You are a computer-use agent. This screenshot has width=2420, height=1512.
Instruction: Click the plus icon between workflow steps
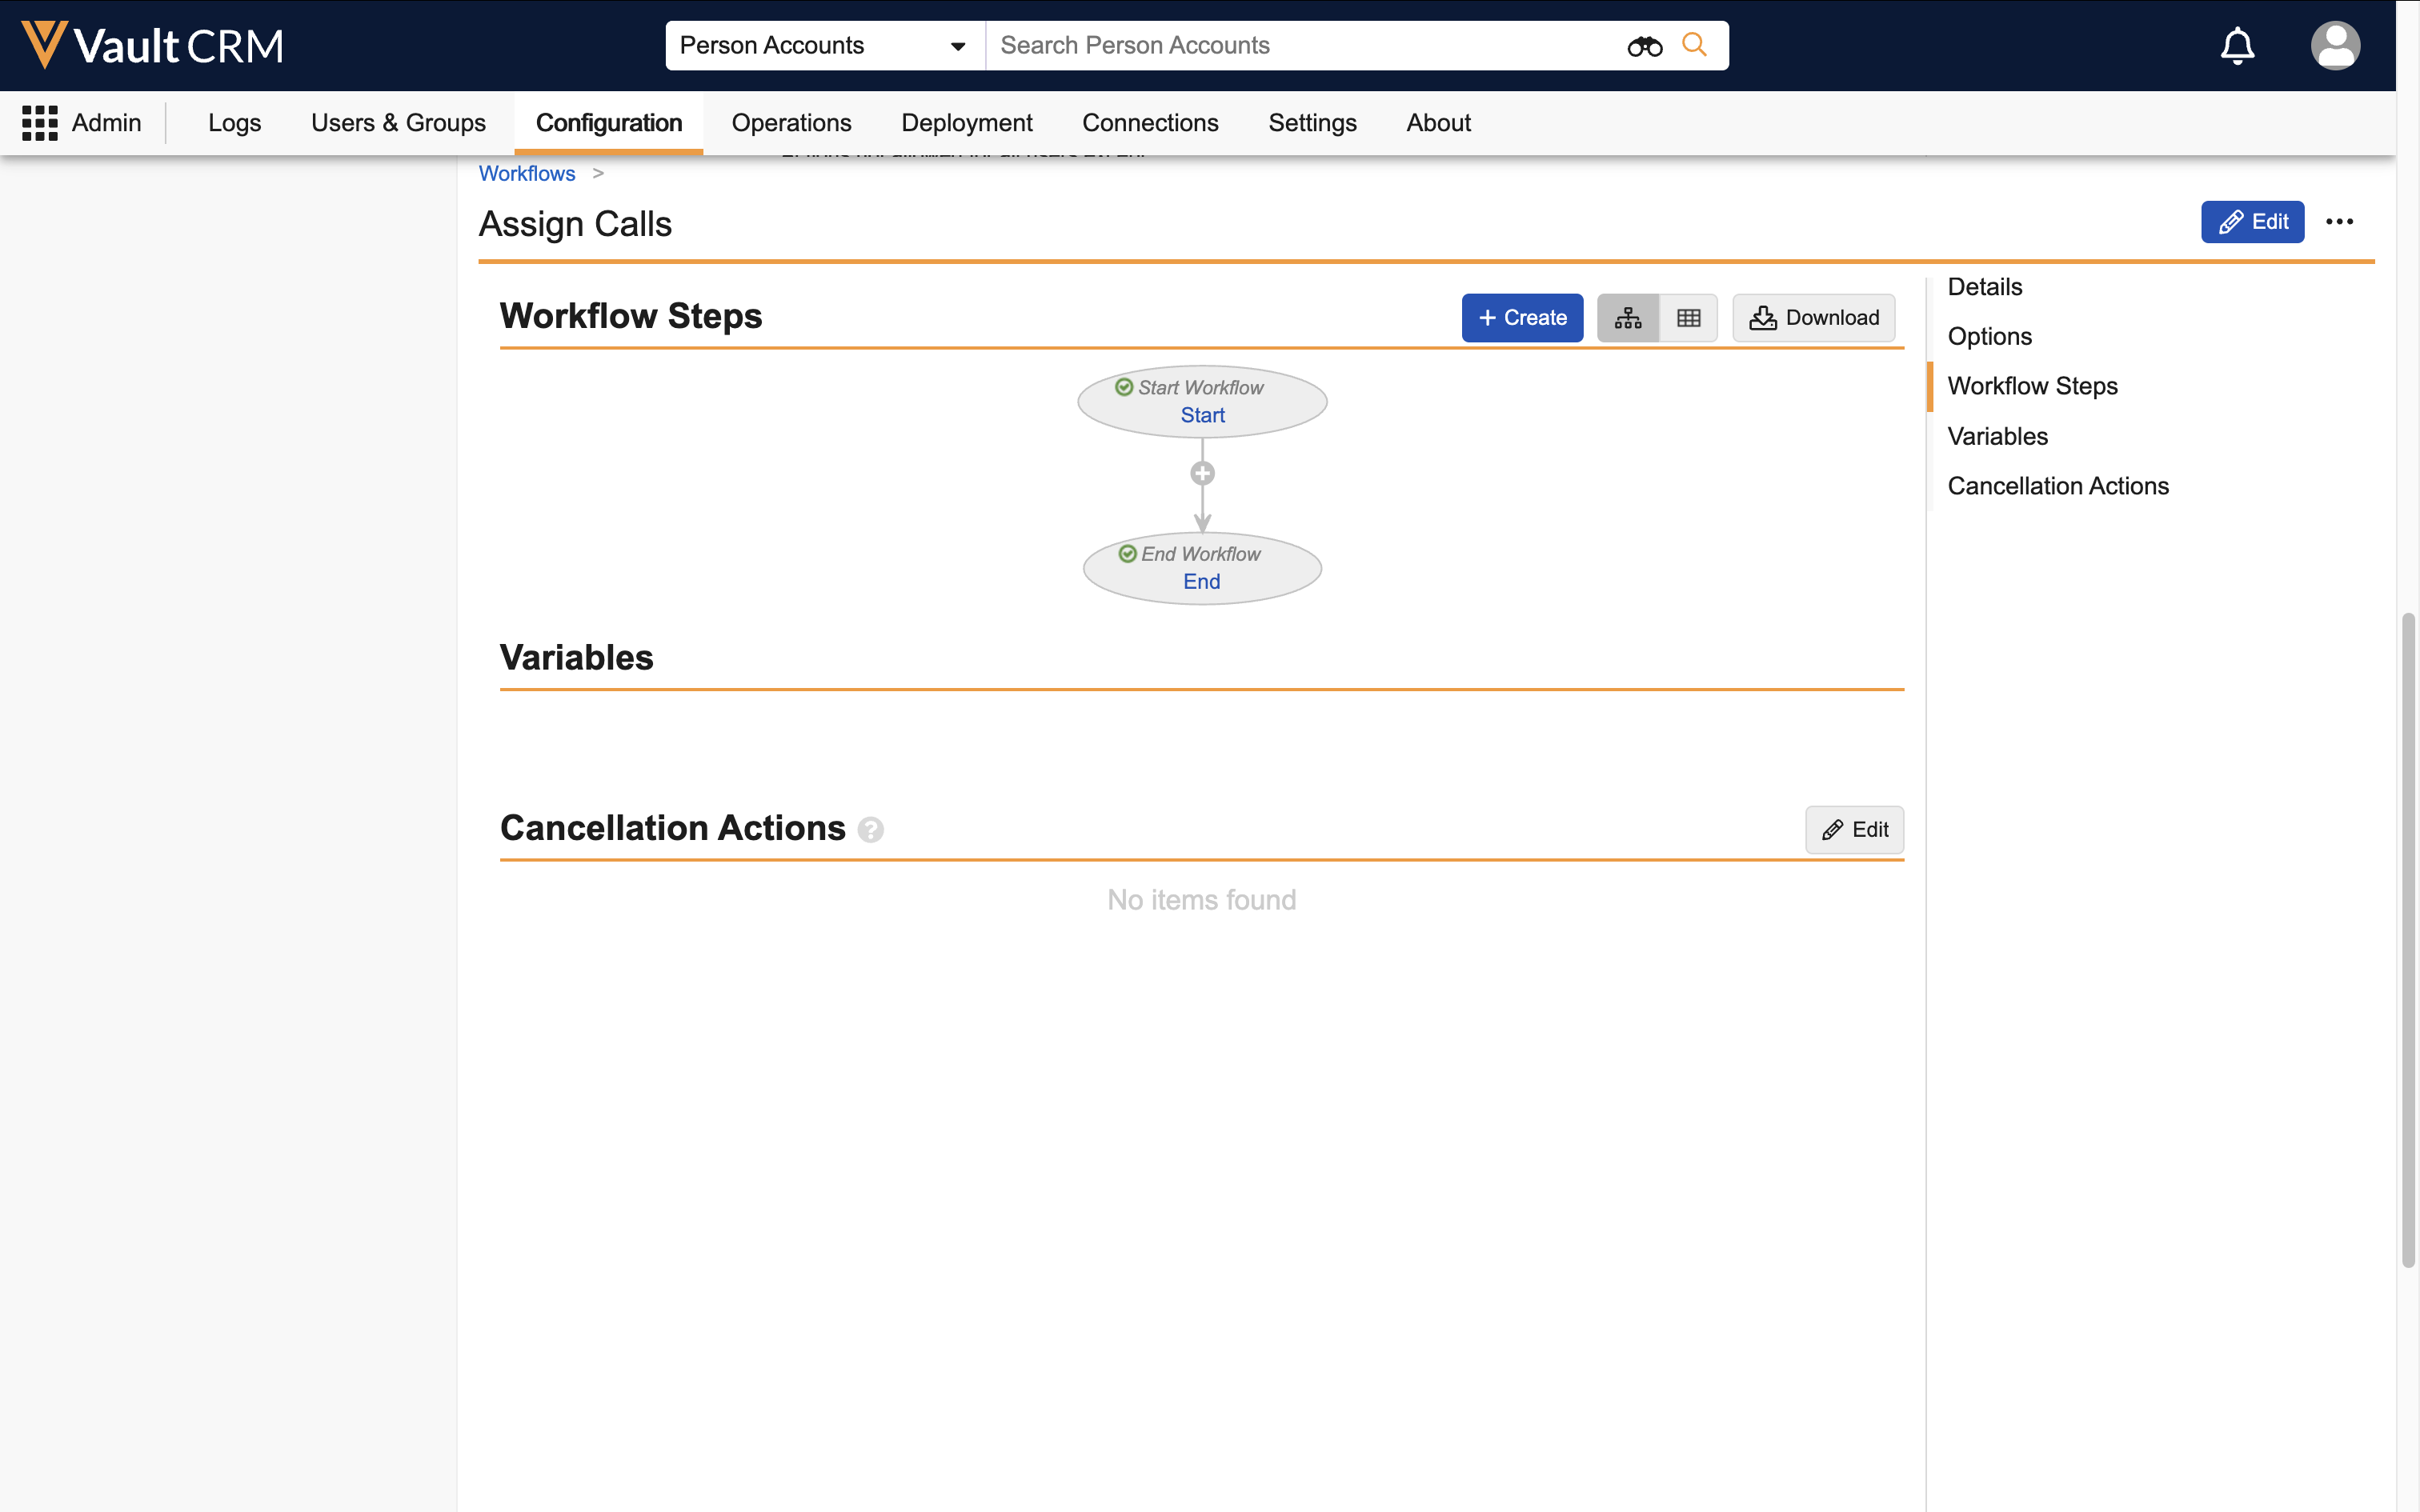(1202, 473)
